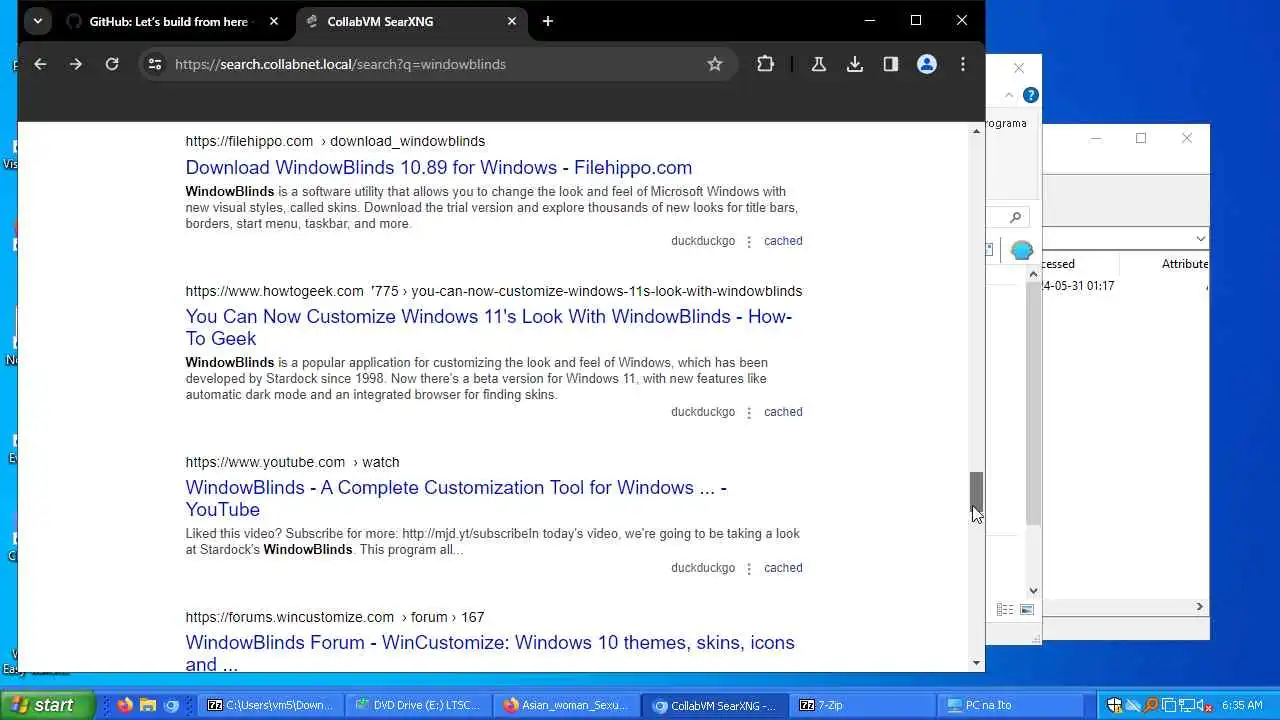Open help icon in background Explorer window
The image size is (1280, 720).
point(1031,95)
